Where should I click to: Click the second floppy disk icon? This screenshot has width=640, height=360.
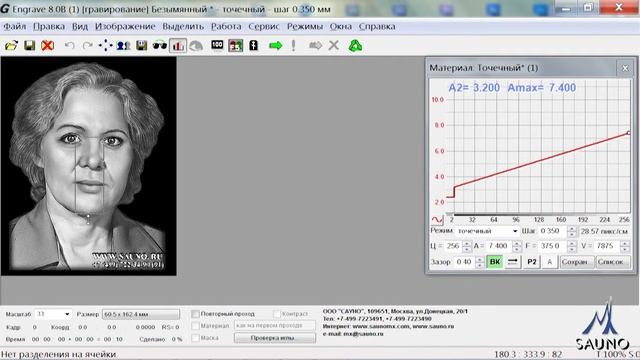click(x=142, y=45)
